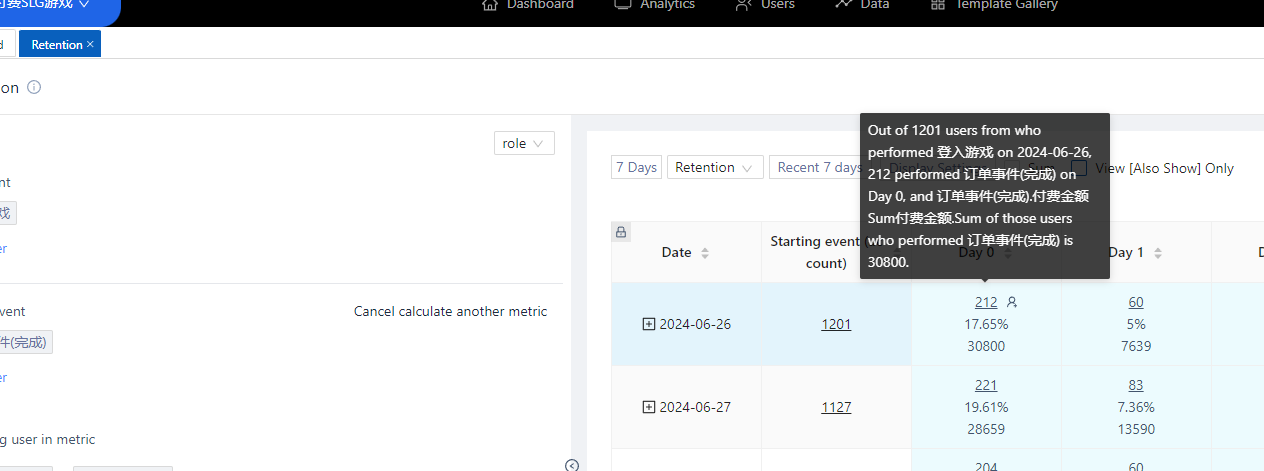
Task: Click the 7 Days period selector
Action: [x=636, y=167]
